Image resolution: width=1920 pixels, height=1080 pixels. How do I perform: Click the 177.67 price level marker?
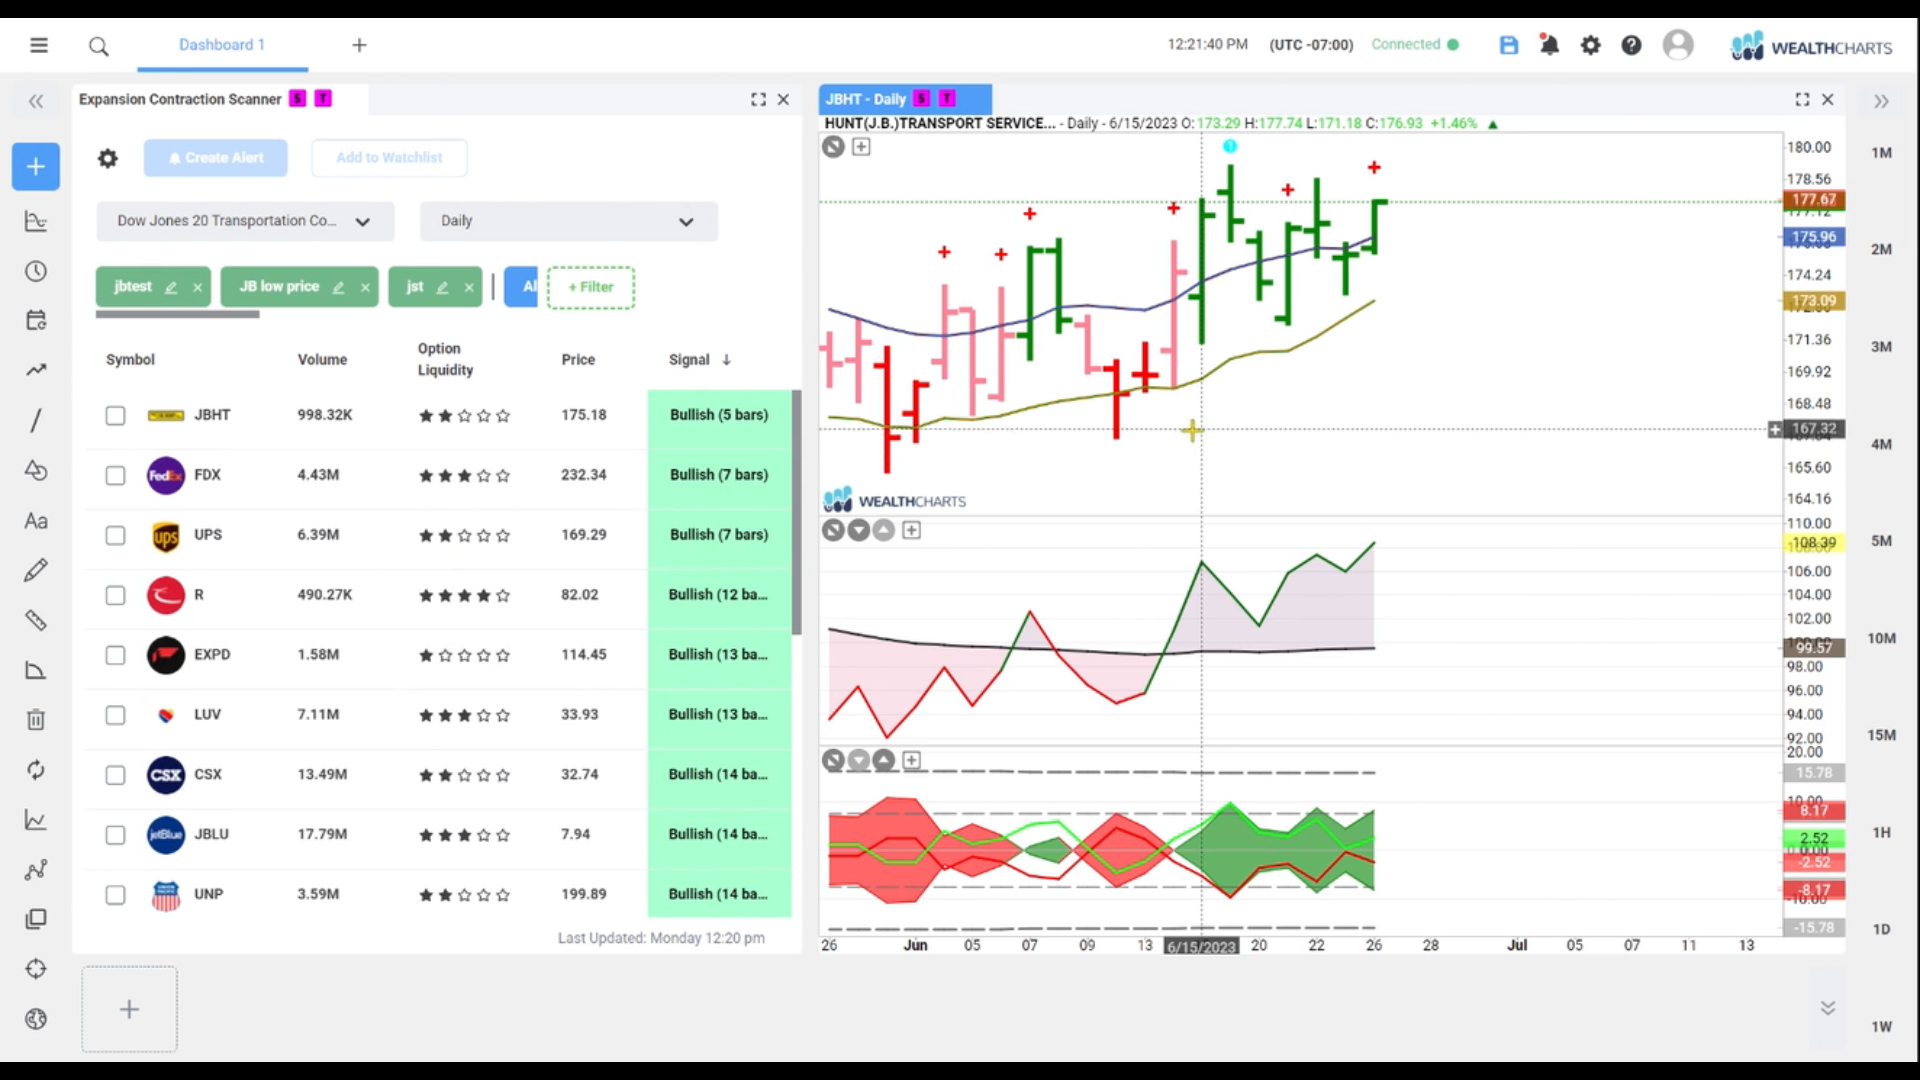[1813, 200]
